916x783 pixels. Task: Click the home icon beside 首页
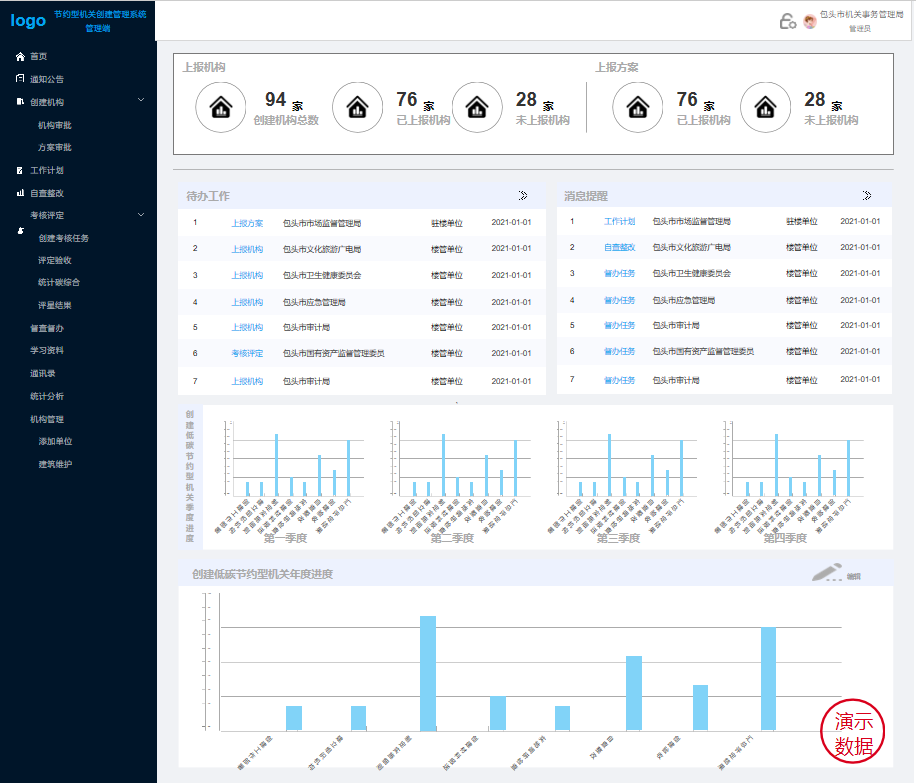(20, 57)
